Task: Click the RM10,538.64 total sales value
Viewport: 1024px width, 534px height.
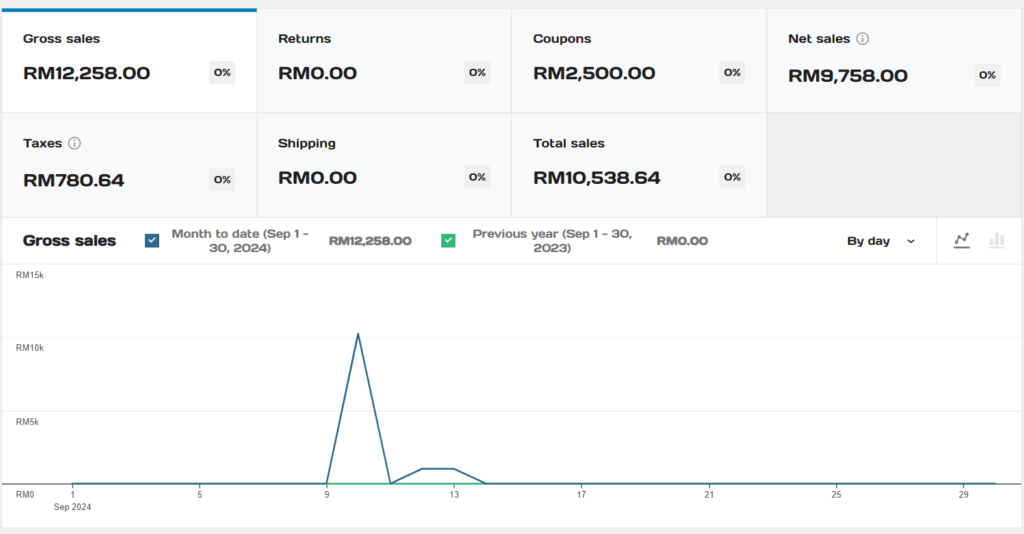Action: click(x=596, y=178)
